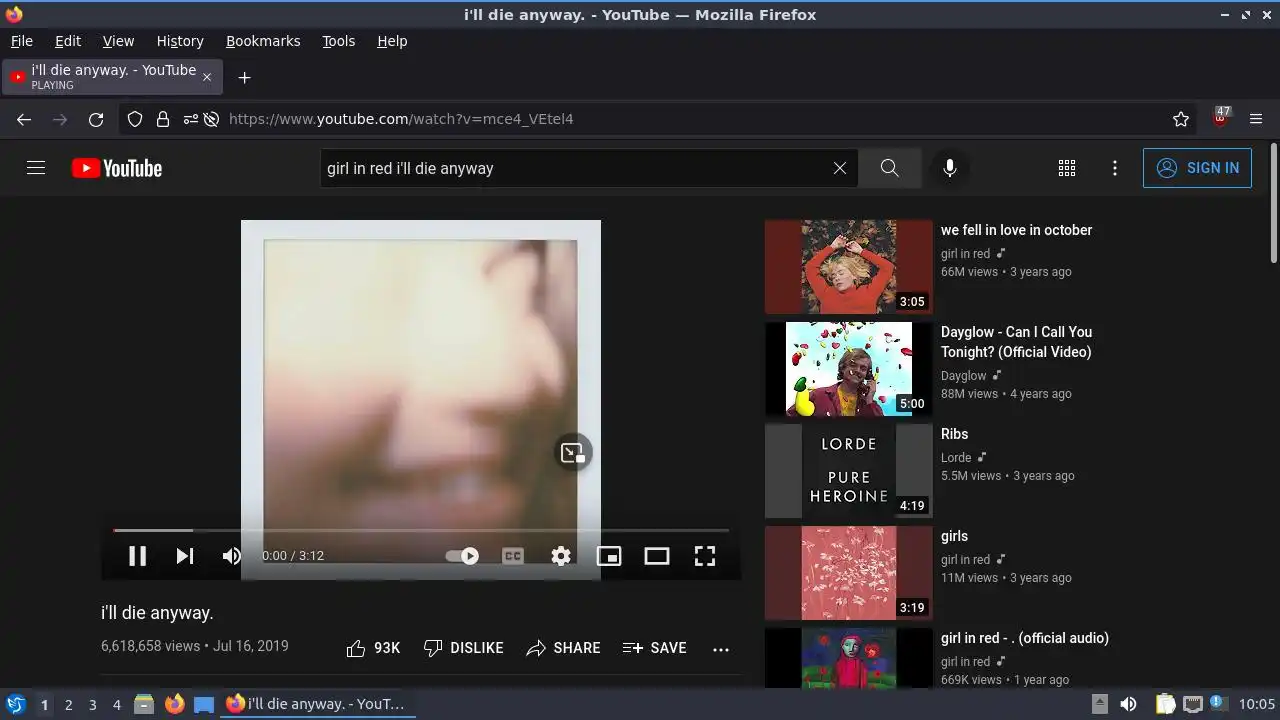Click the autoplay blocked icon in URL bar
The width and height of the screenshot is (1280, 720).
coord(211,119)
